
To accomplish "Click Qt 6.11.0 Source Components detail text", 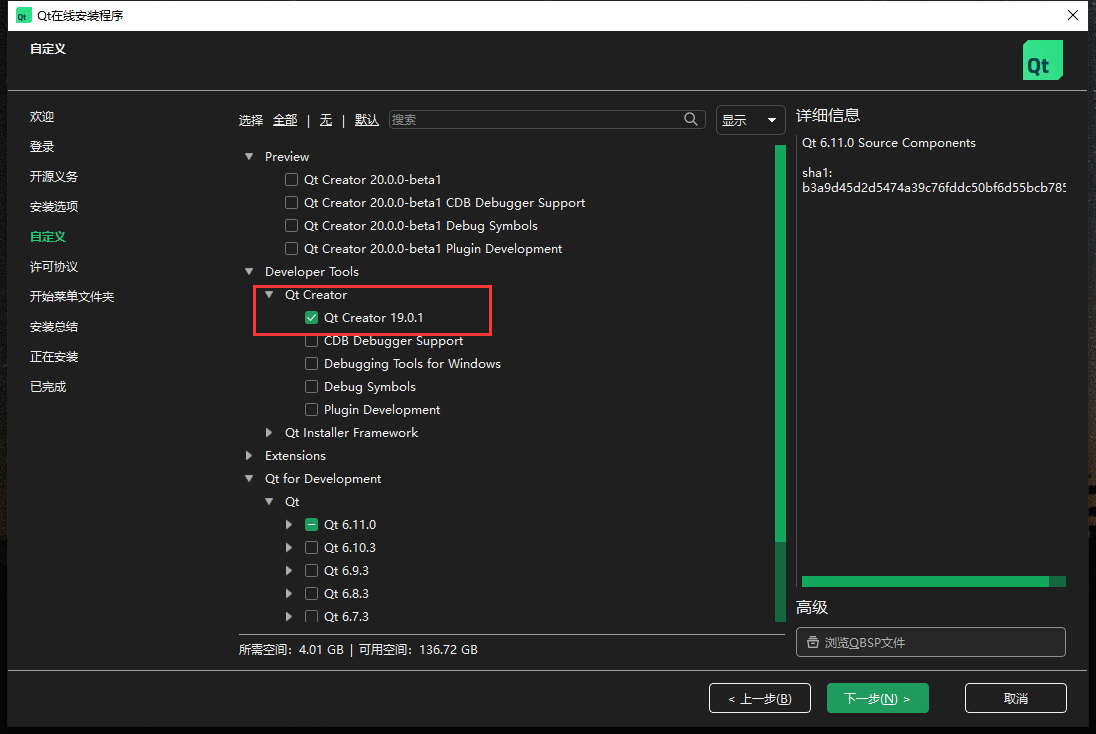I will pos(888,143).
